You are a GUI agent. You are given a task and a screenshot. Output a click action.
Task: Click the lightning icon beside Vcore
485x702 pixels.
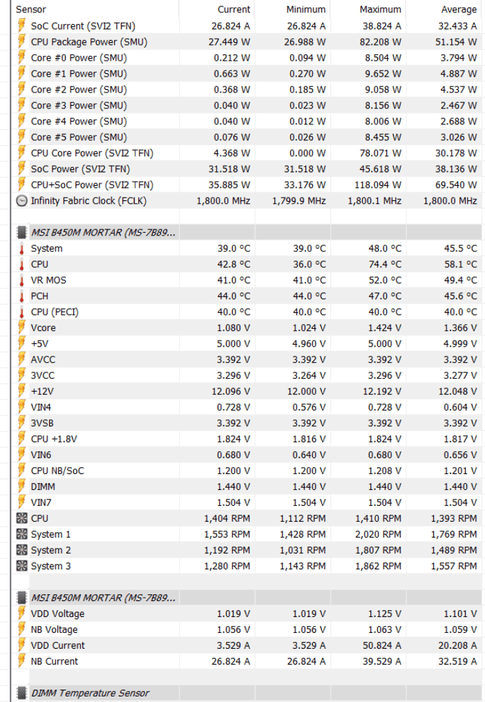click(x=21, y=328)
